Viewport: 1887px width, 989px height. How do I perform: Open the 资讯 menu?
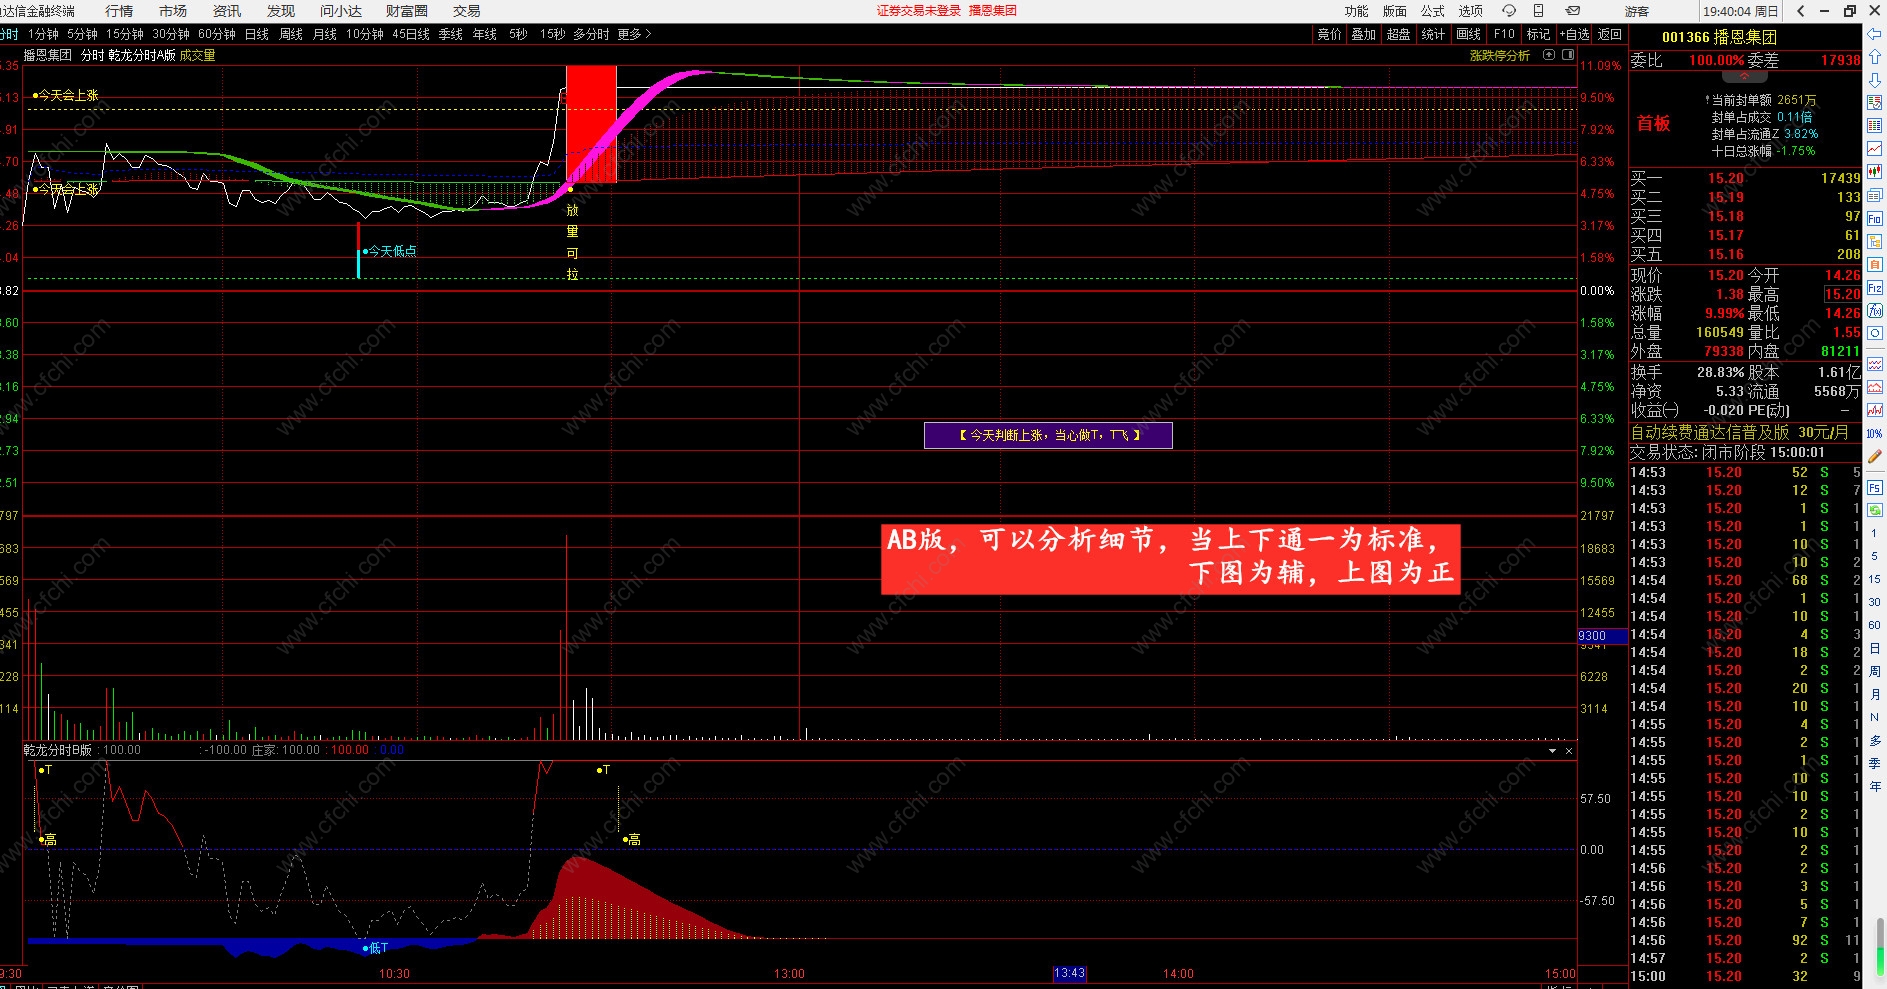227,11
